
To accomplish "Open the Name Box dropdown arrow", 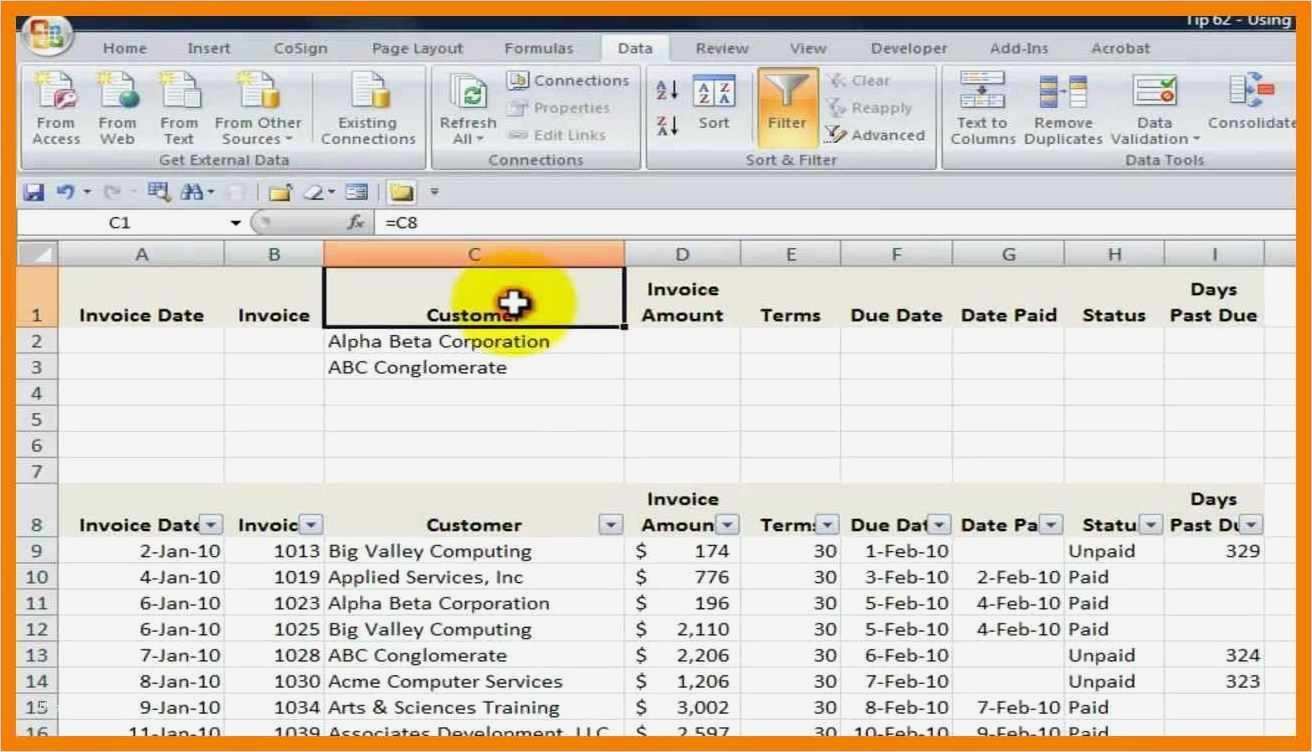I will [236, 224].
